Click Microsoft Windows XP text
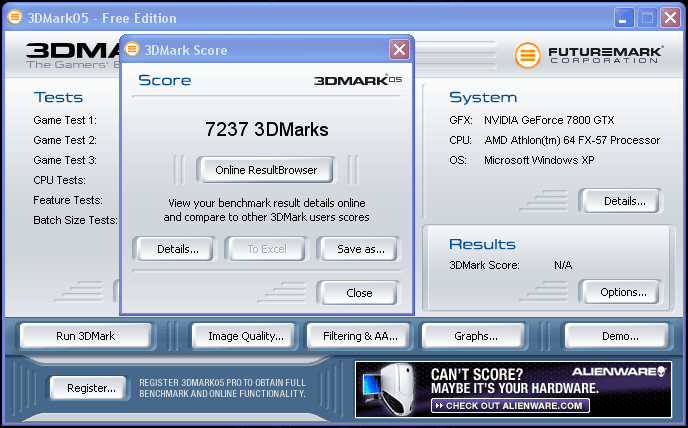 539,160
